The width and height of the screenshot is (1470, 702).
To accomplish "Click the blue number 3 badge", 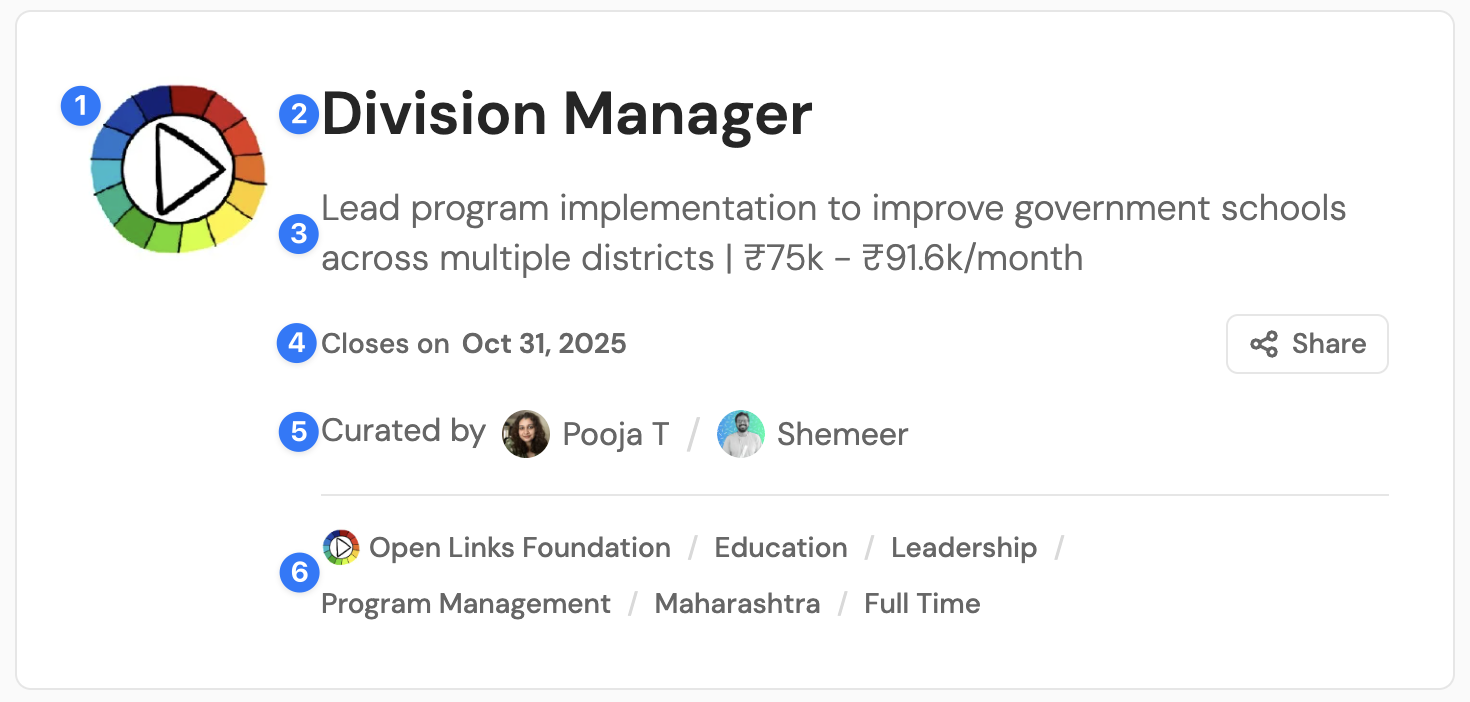I will 298,235.
